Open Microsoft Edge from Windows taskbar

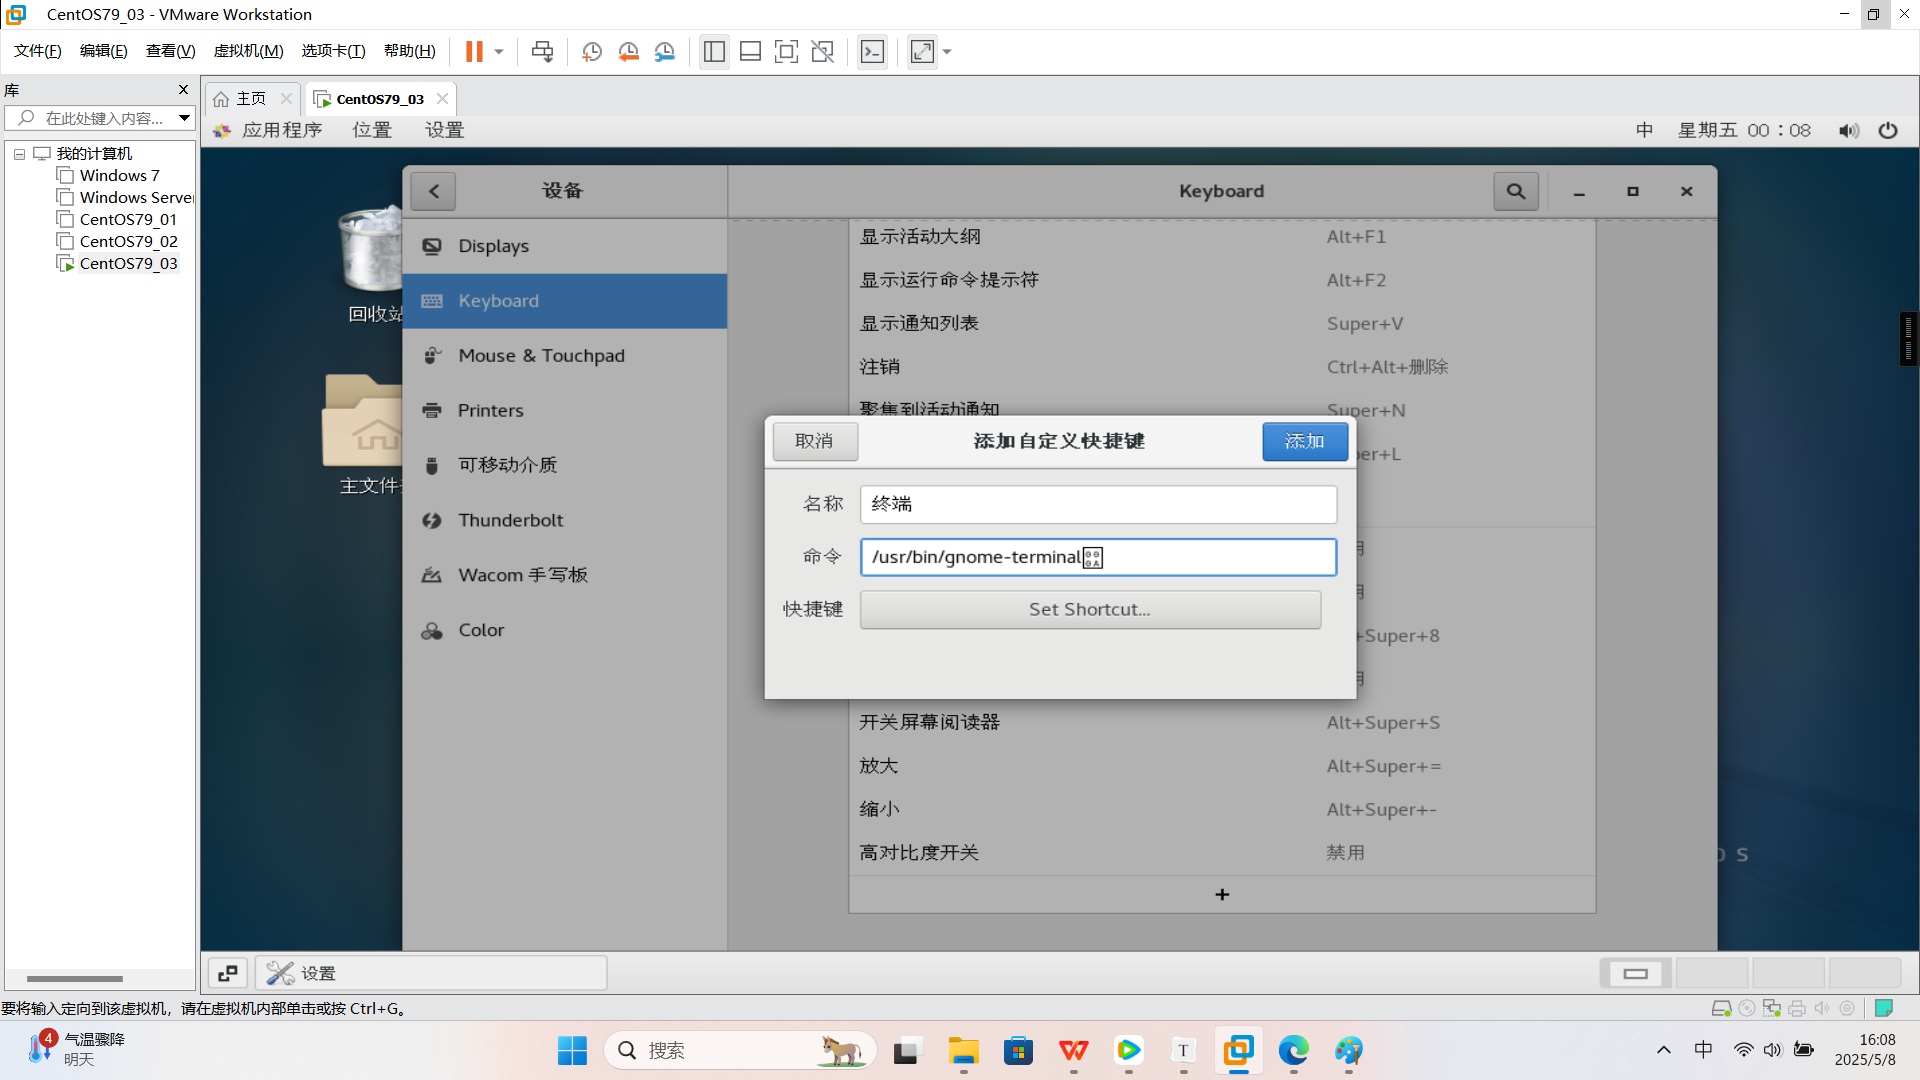1293,1050
